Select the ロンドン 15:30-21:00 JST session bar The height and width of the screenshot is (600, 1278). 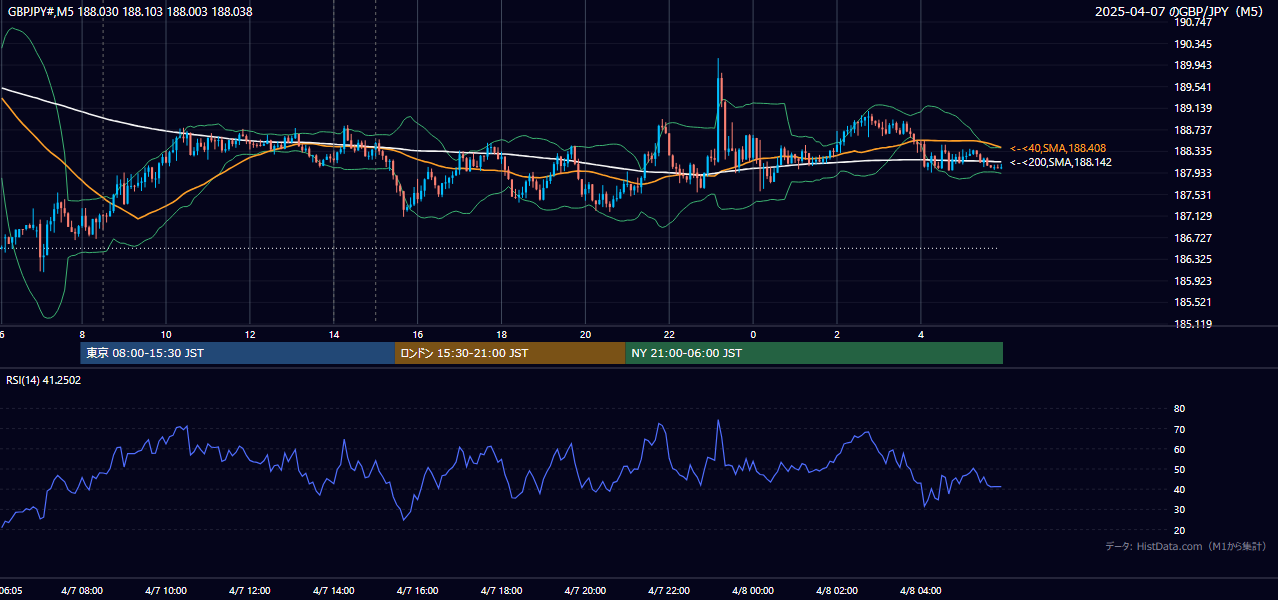click(x=510, y=353)
